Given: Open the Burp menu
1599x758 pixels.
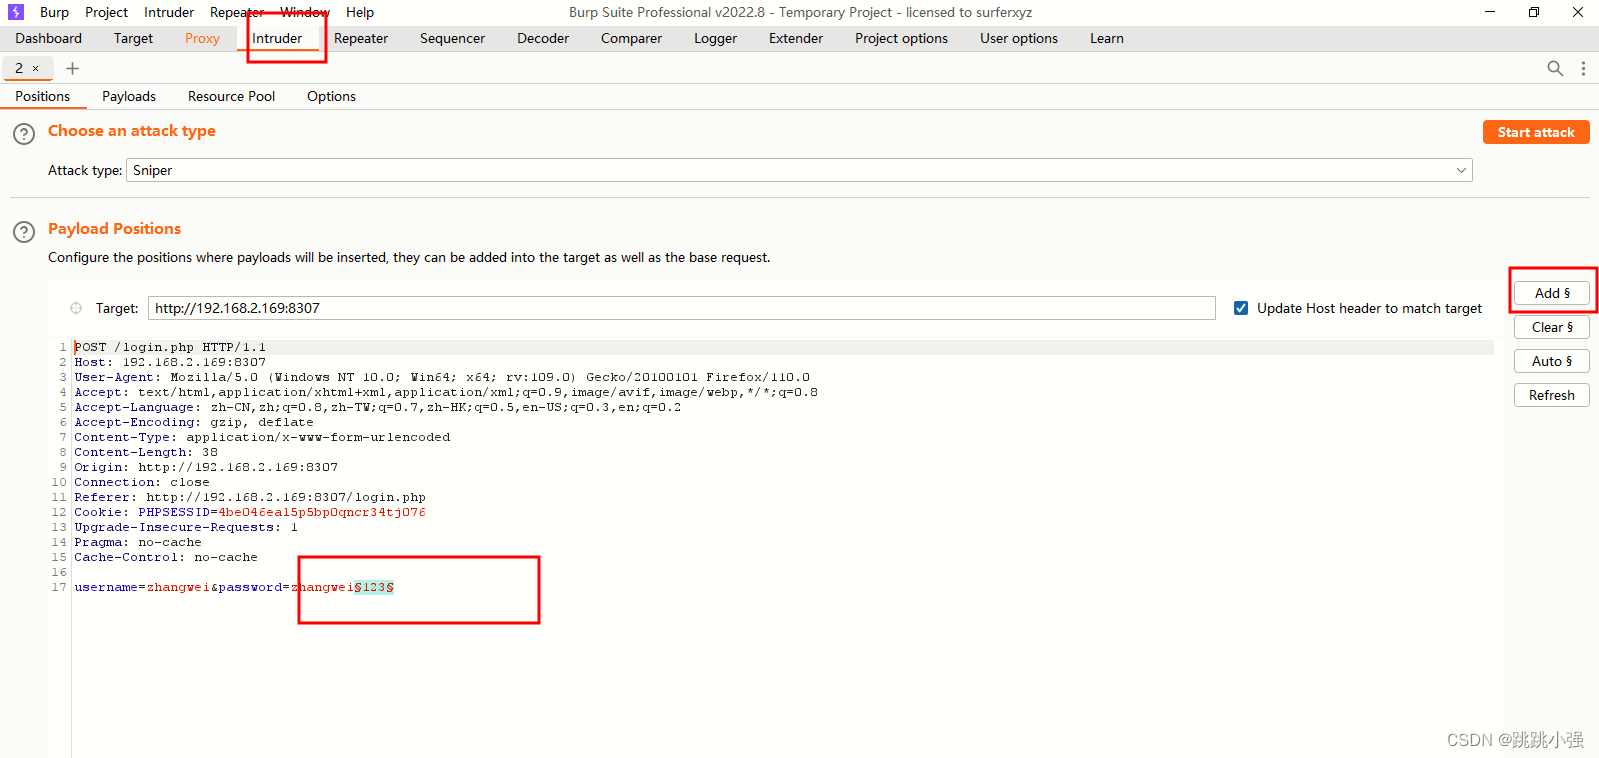Looking at the screenshot, I should 55,12.
